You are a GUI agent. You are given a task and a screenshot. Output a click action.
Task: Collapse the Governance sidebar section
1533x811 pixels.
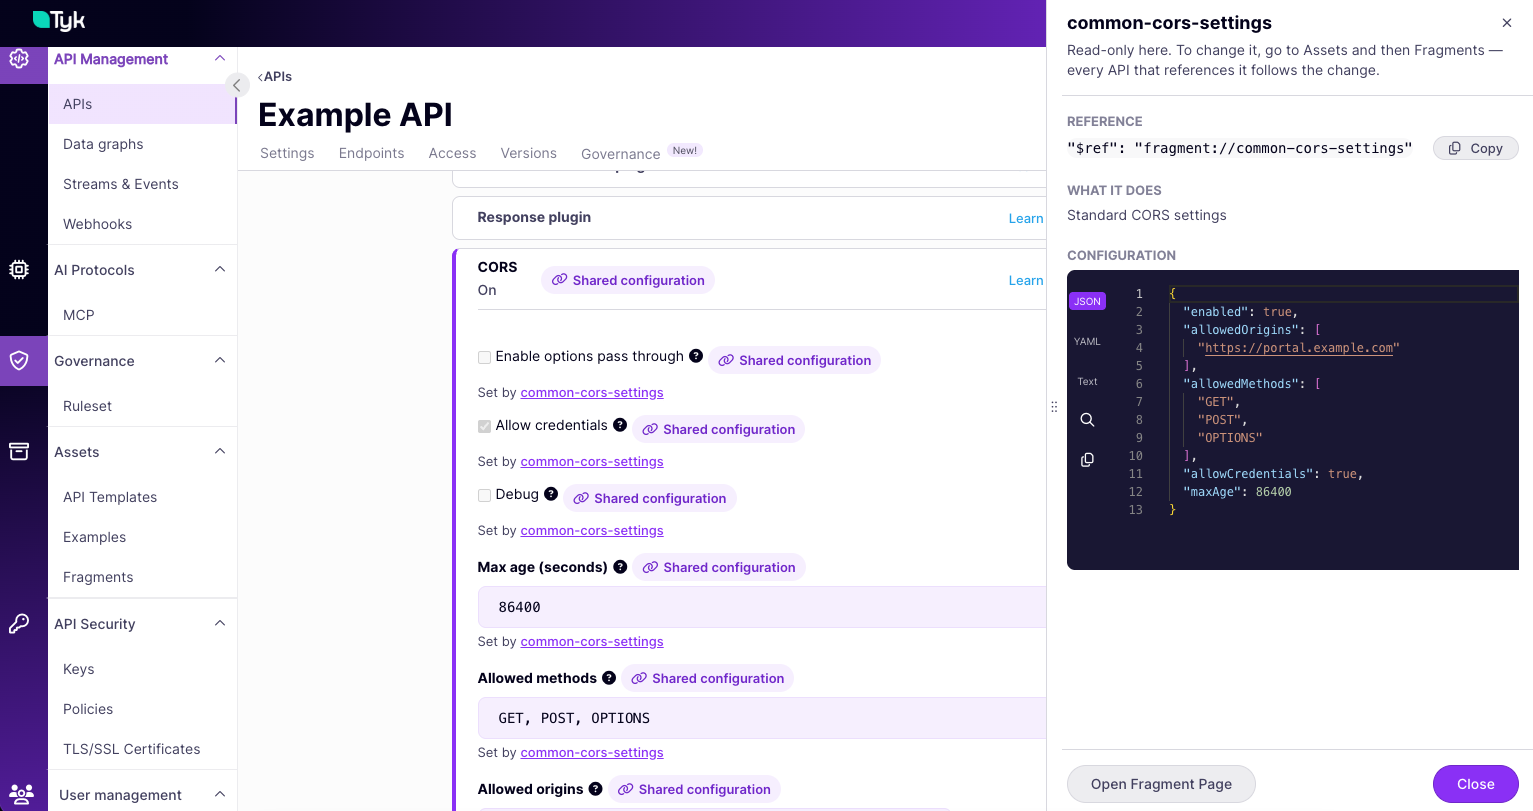point(220,360)
